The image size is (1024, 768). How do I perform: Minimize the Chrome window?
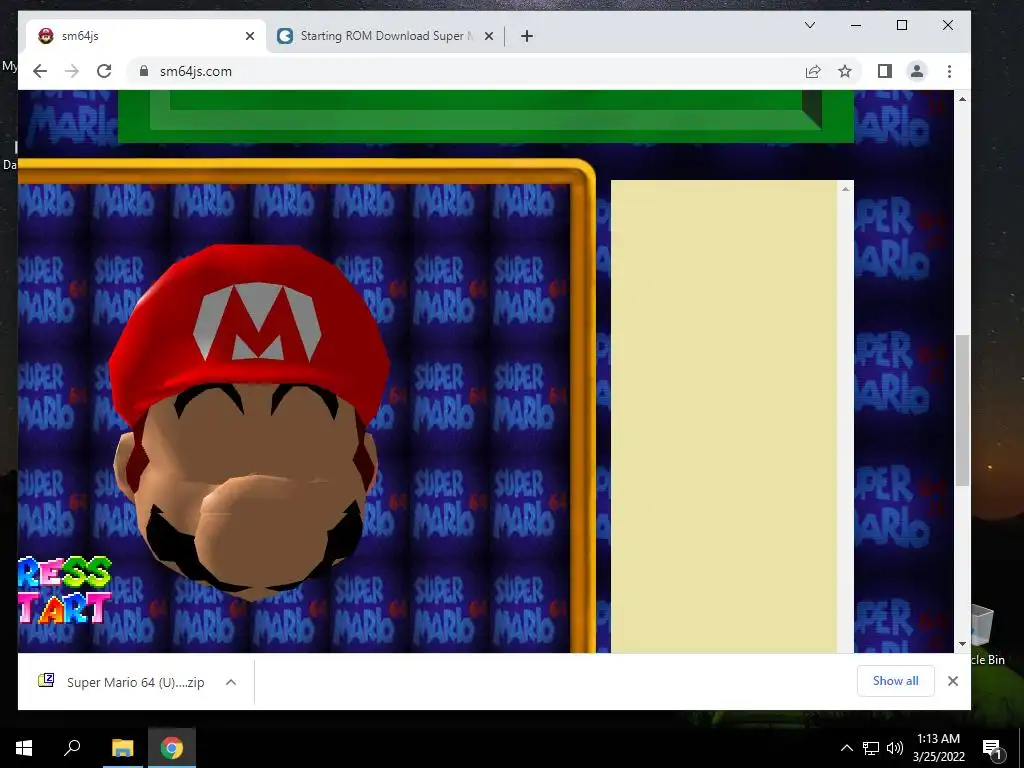856,25
